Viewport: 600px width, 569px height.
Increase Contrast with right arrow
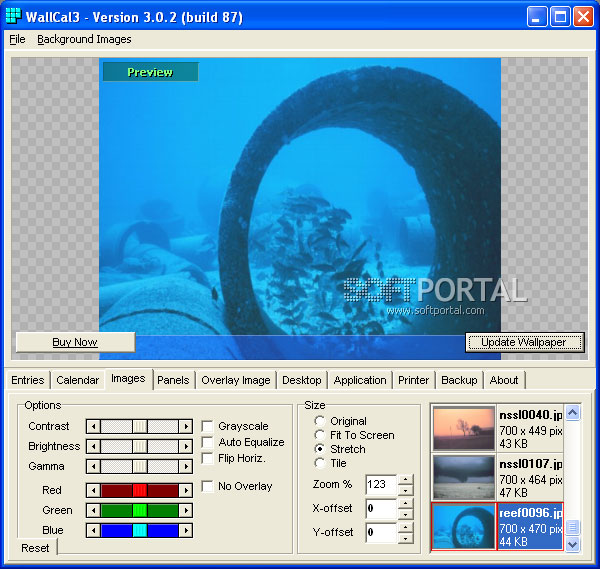(186, 426)
